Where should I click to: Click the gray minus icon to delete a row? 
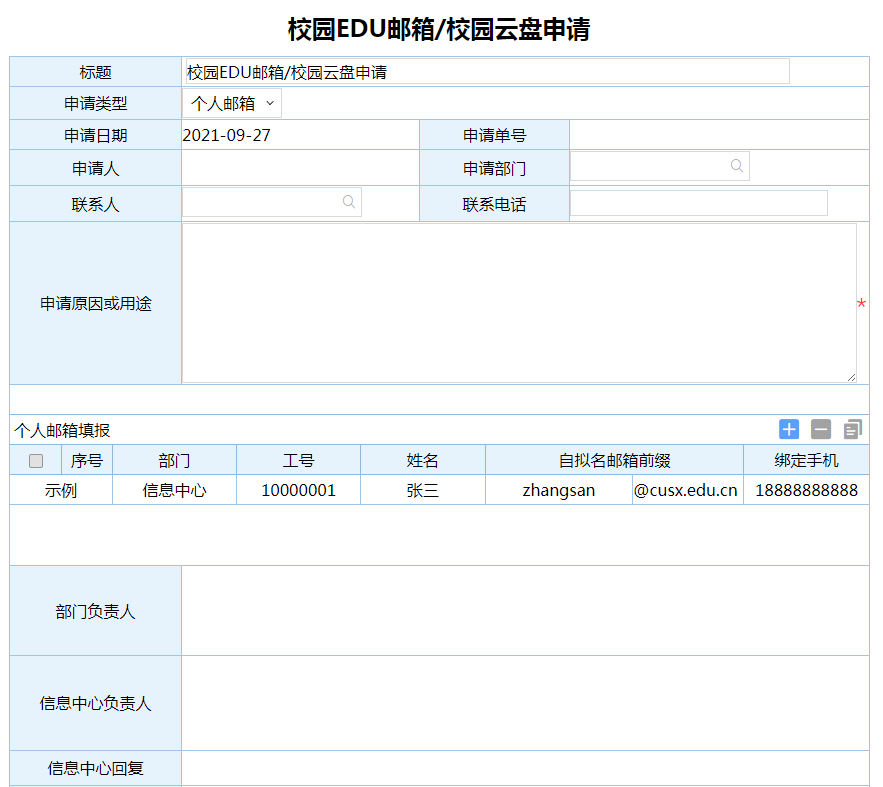(821, 429)
